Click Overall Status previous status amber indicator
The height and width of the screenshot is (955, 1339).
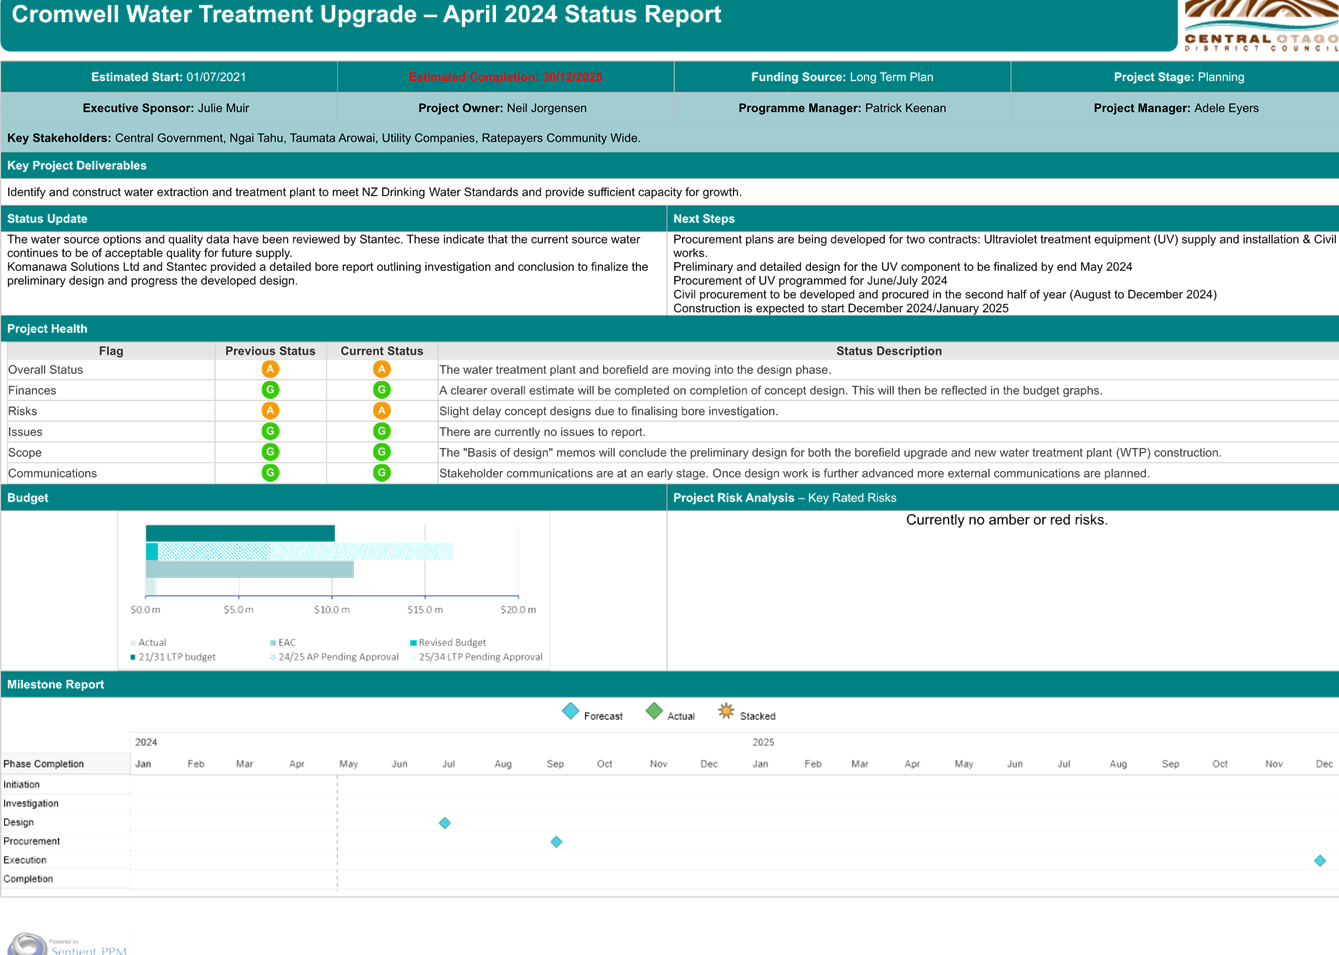tap(270, 369)
